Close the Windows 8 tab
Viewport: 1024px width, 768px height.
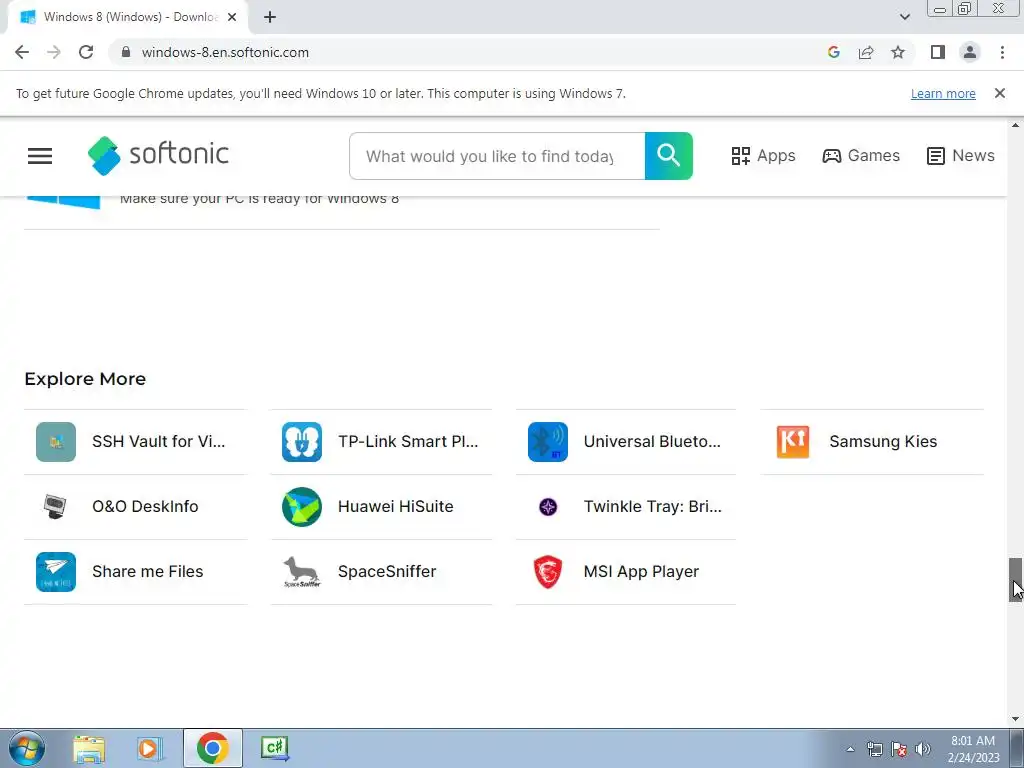[x=232, y=17]
